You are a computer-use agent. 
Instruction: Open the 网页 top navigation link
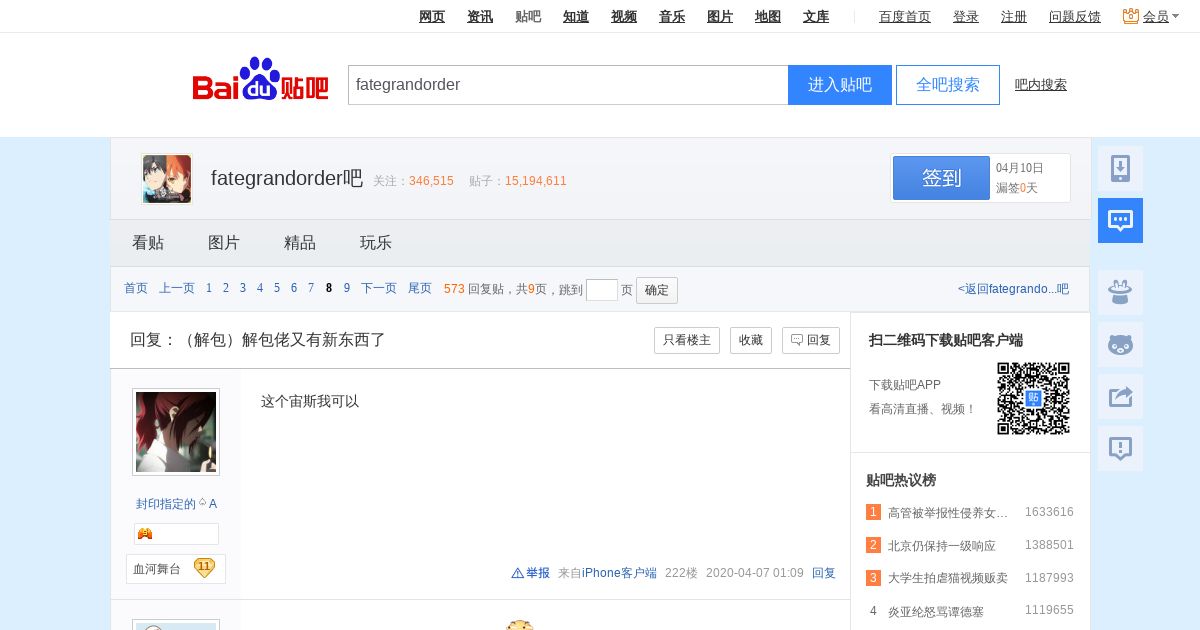coord(432,16)
